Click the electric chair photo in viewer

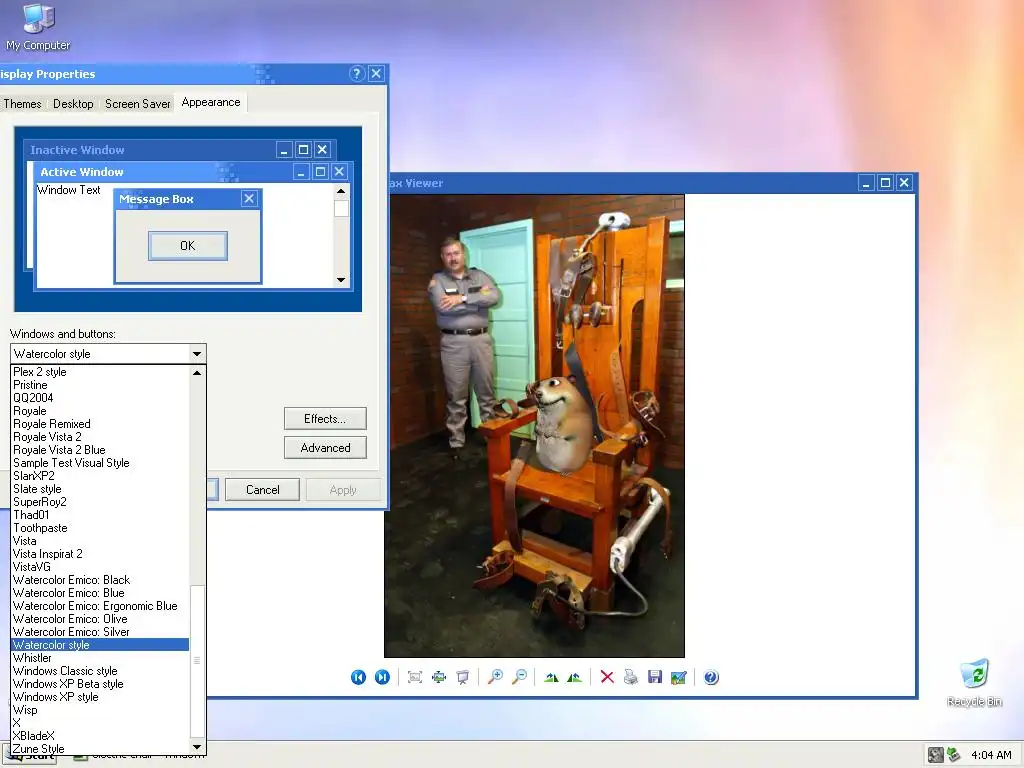coord(534,426)
